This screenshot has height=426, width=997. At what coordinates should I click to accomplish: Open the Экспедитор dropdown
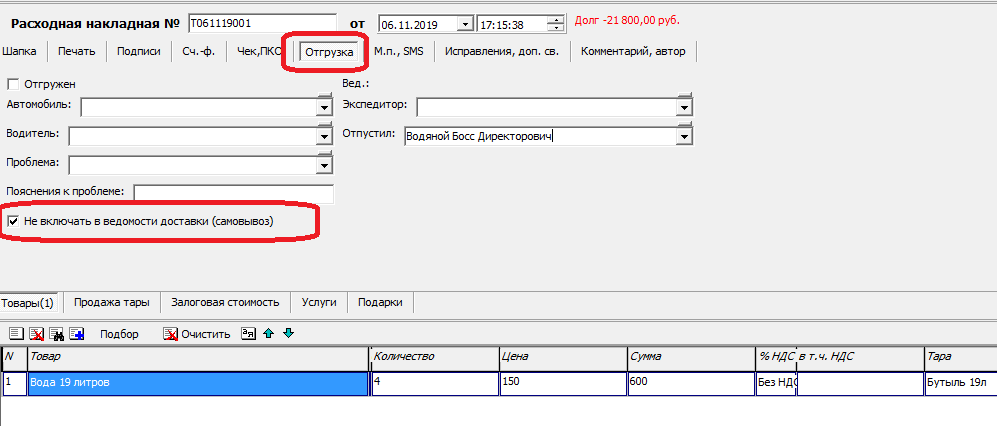coord(684,107)
